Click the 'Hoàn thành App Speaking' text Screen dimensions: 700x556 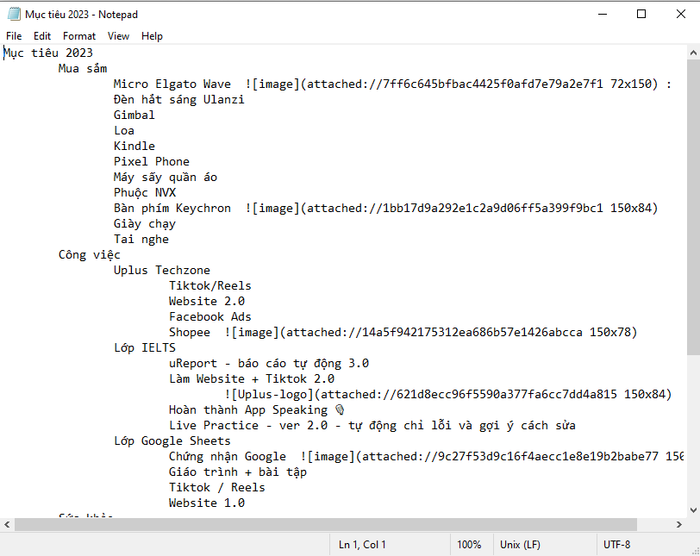[248, 410]
